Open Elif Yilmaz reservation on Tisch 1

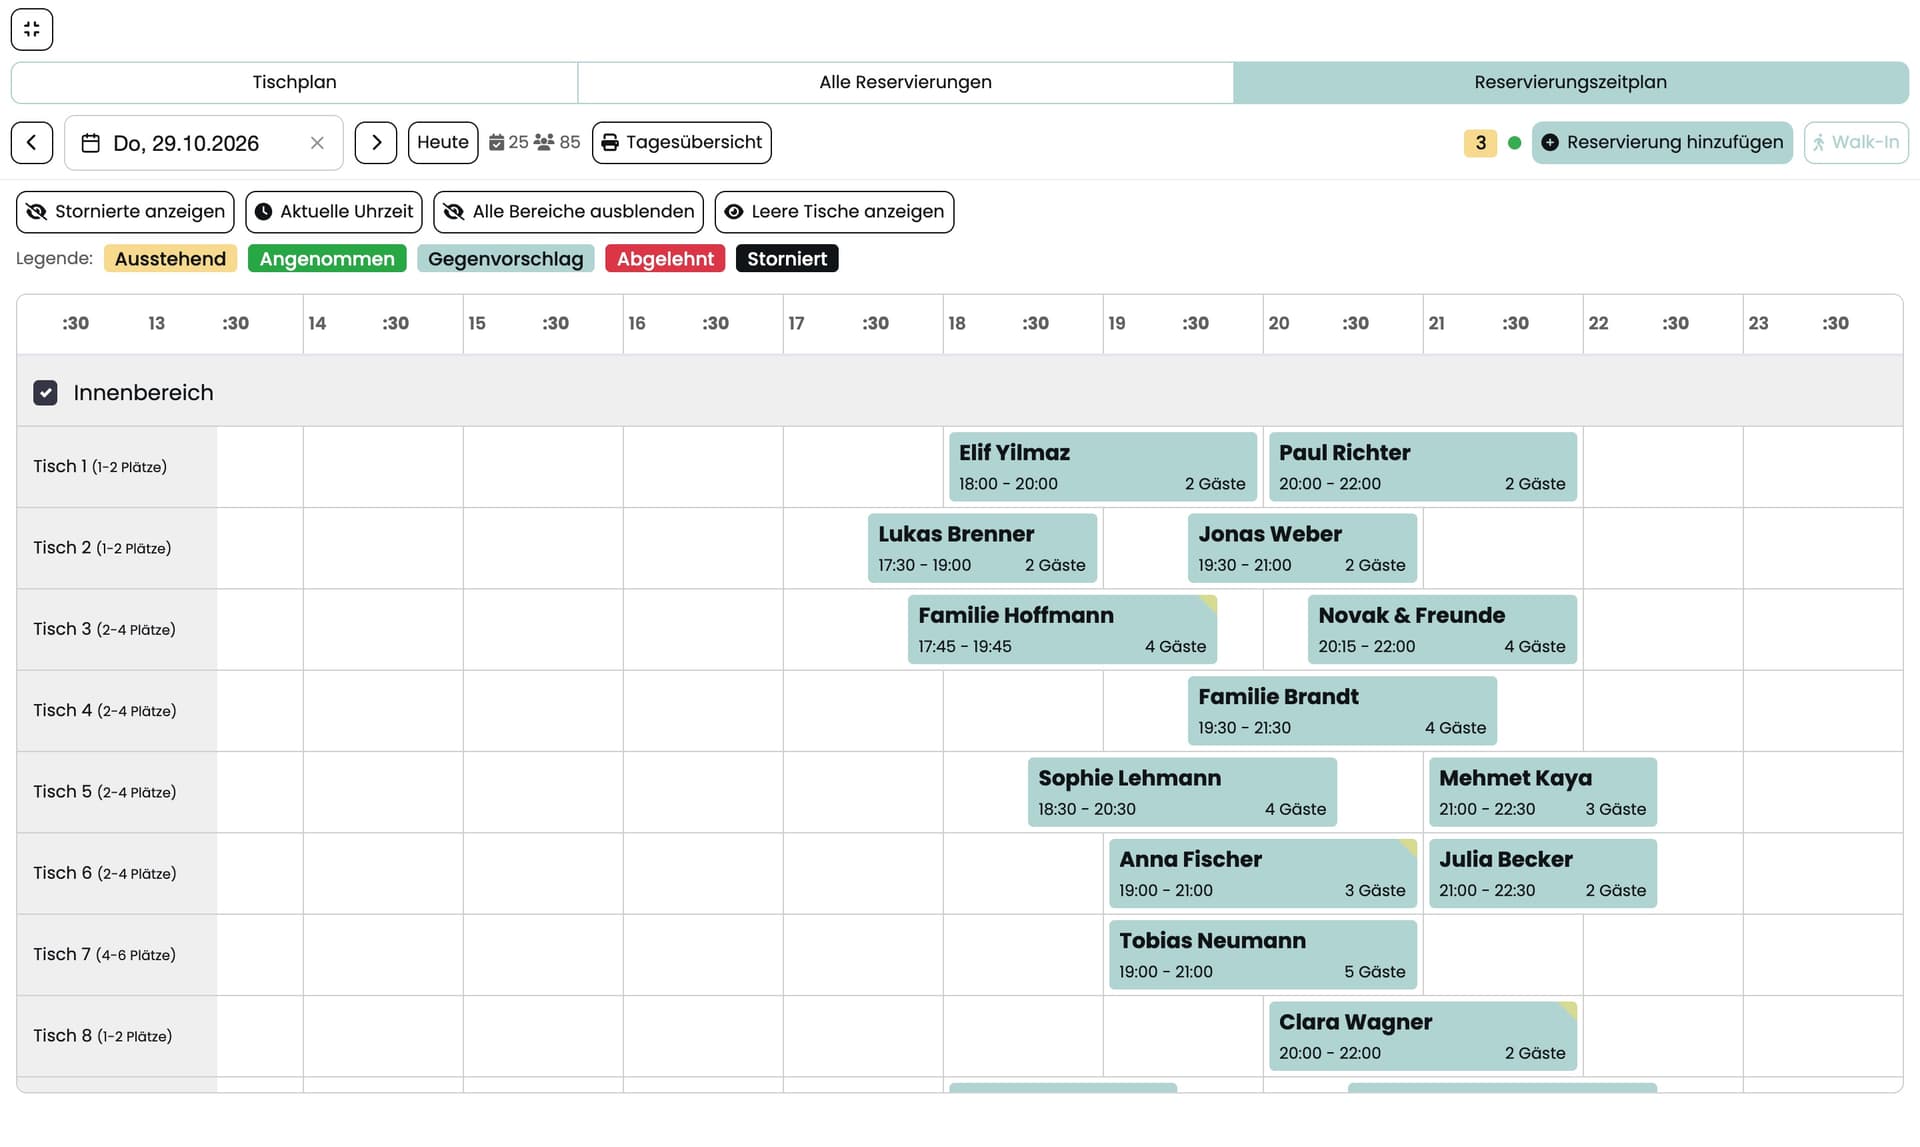[1102, 467]
